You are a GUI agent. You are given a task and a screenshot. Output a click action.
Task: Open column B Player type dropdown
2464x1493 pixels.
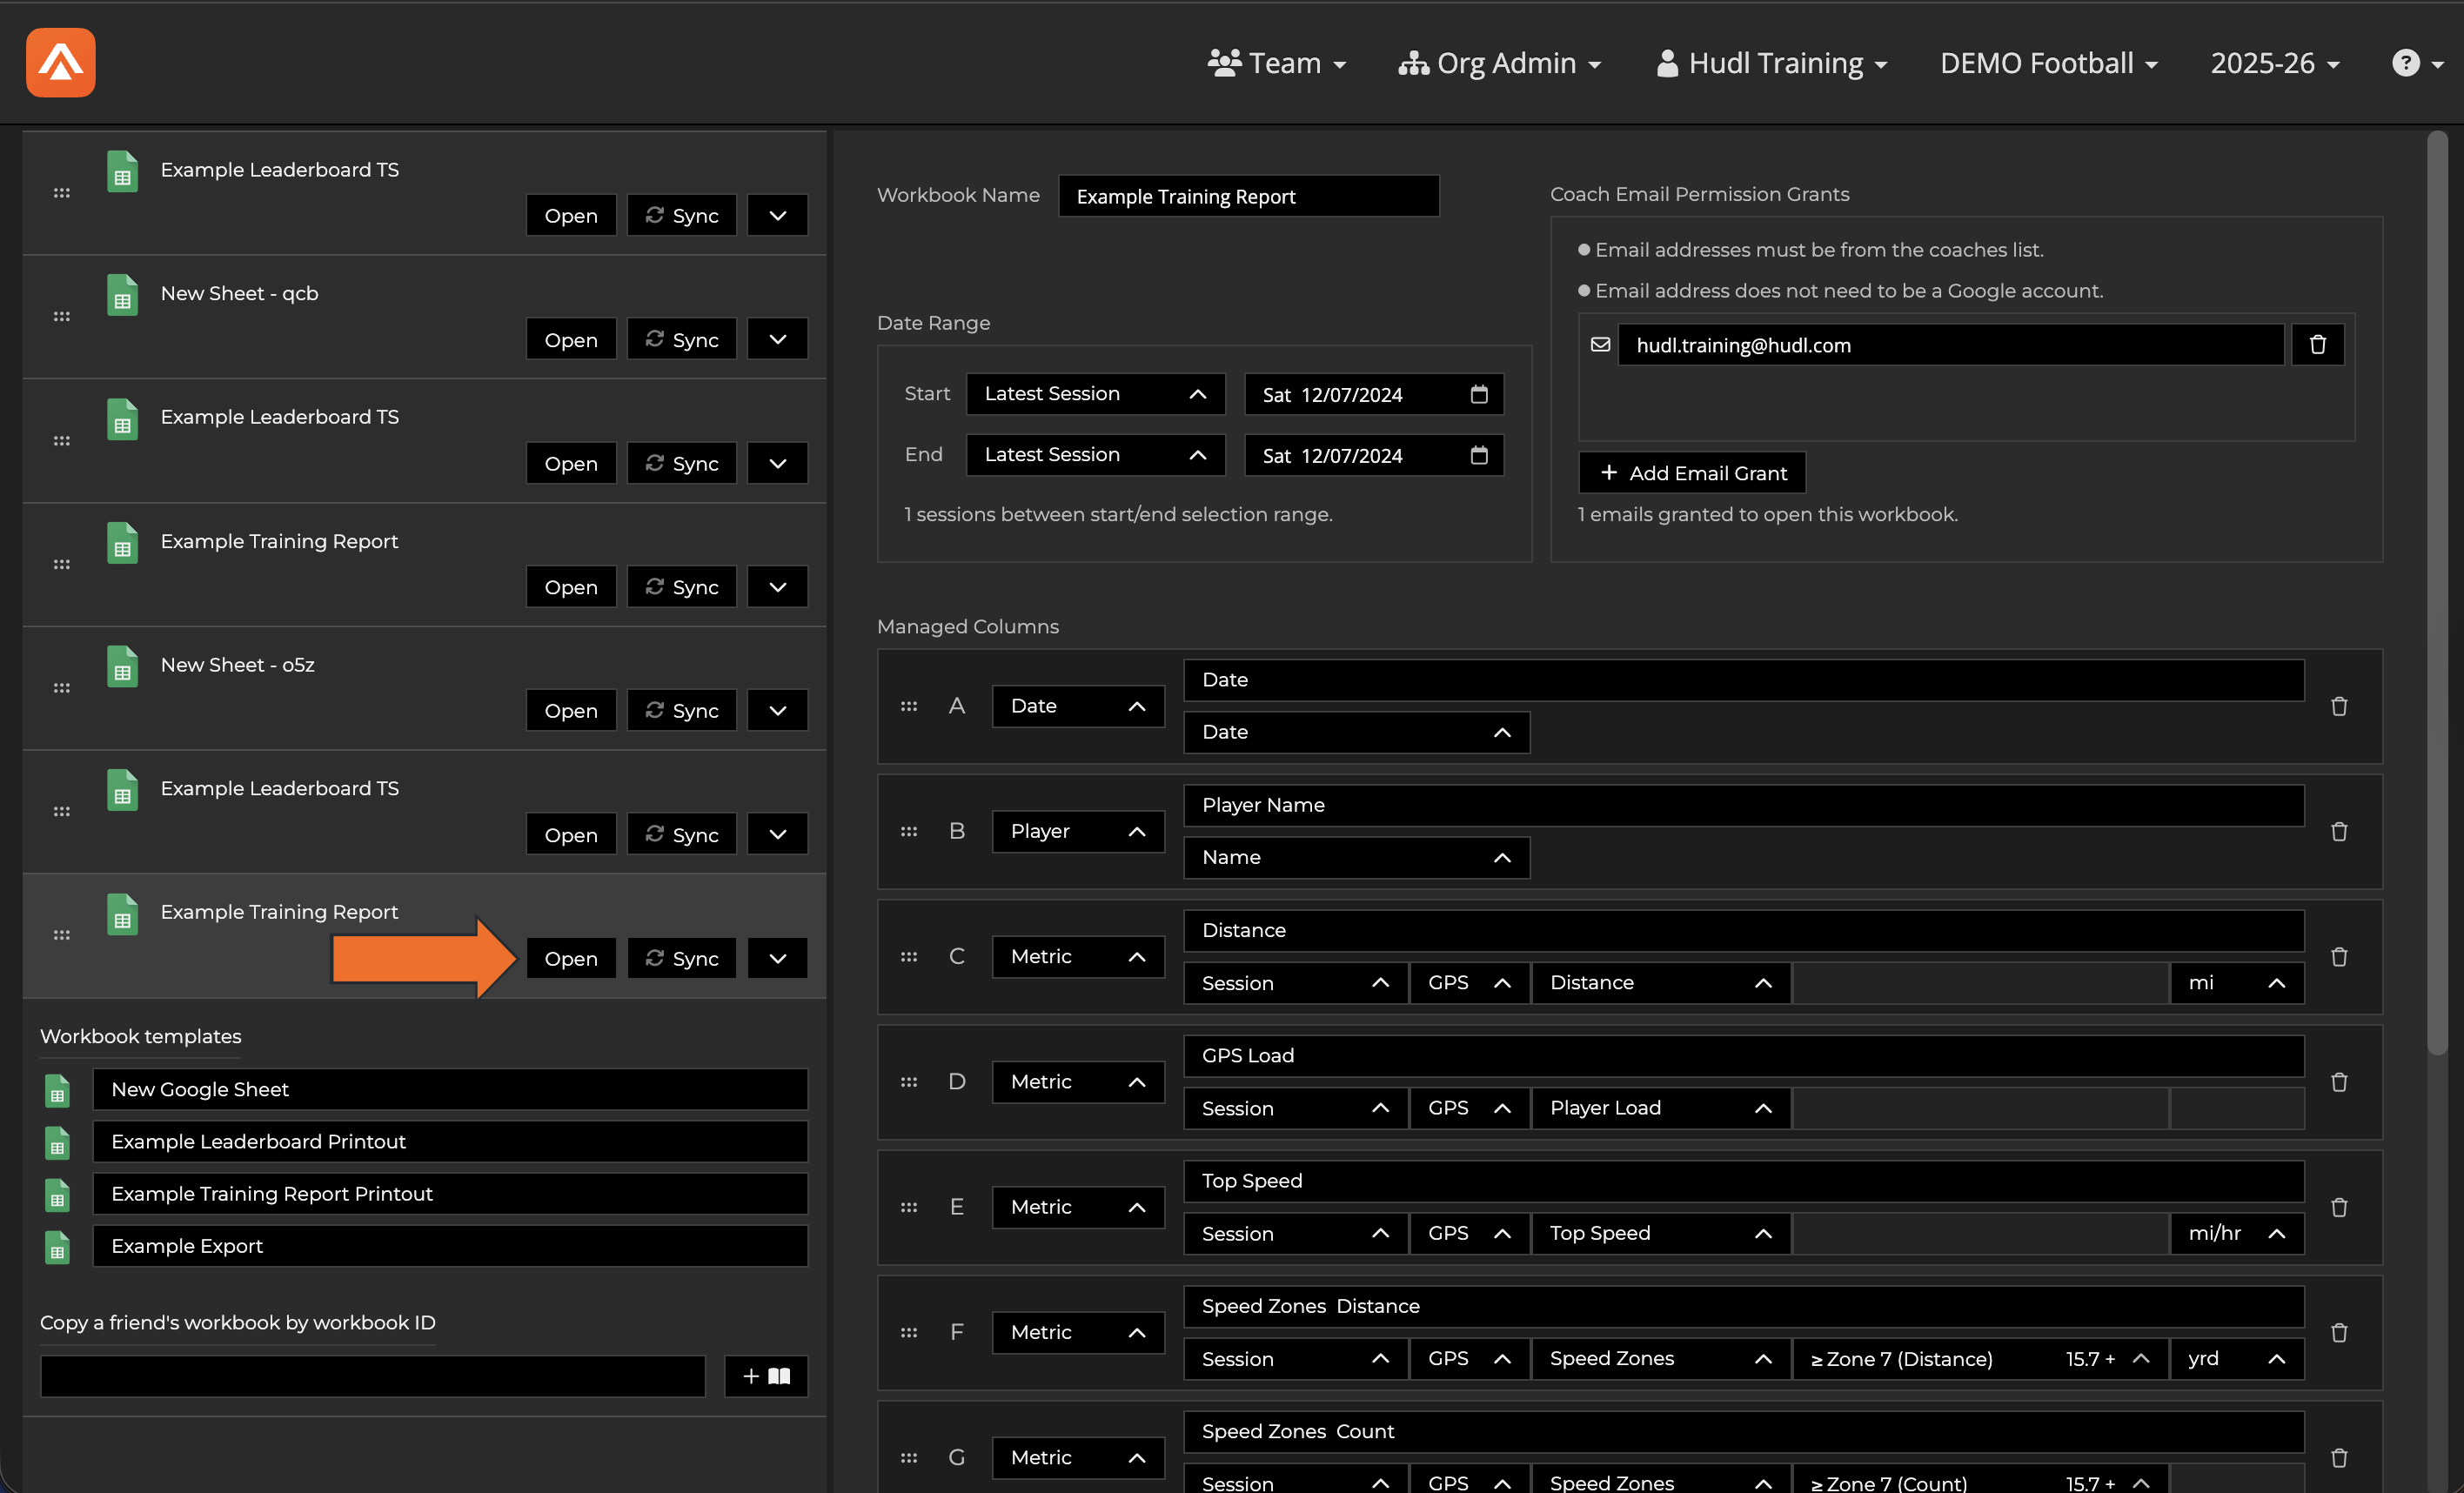(x=1078, y=831)
